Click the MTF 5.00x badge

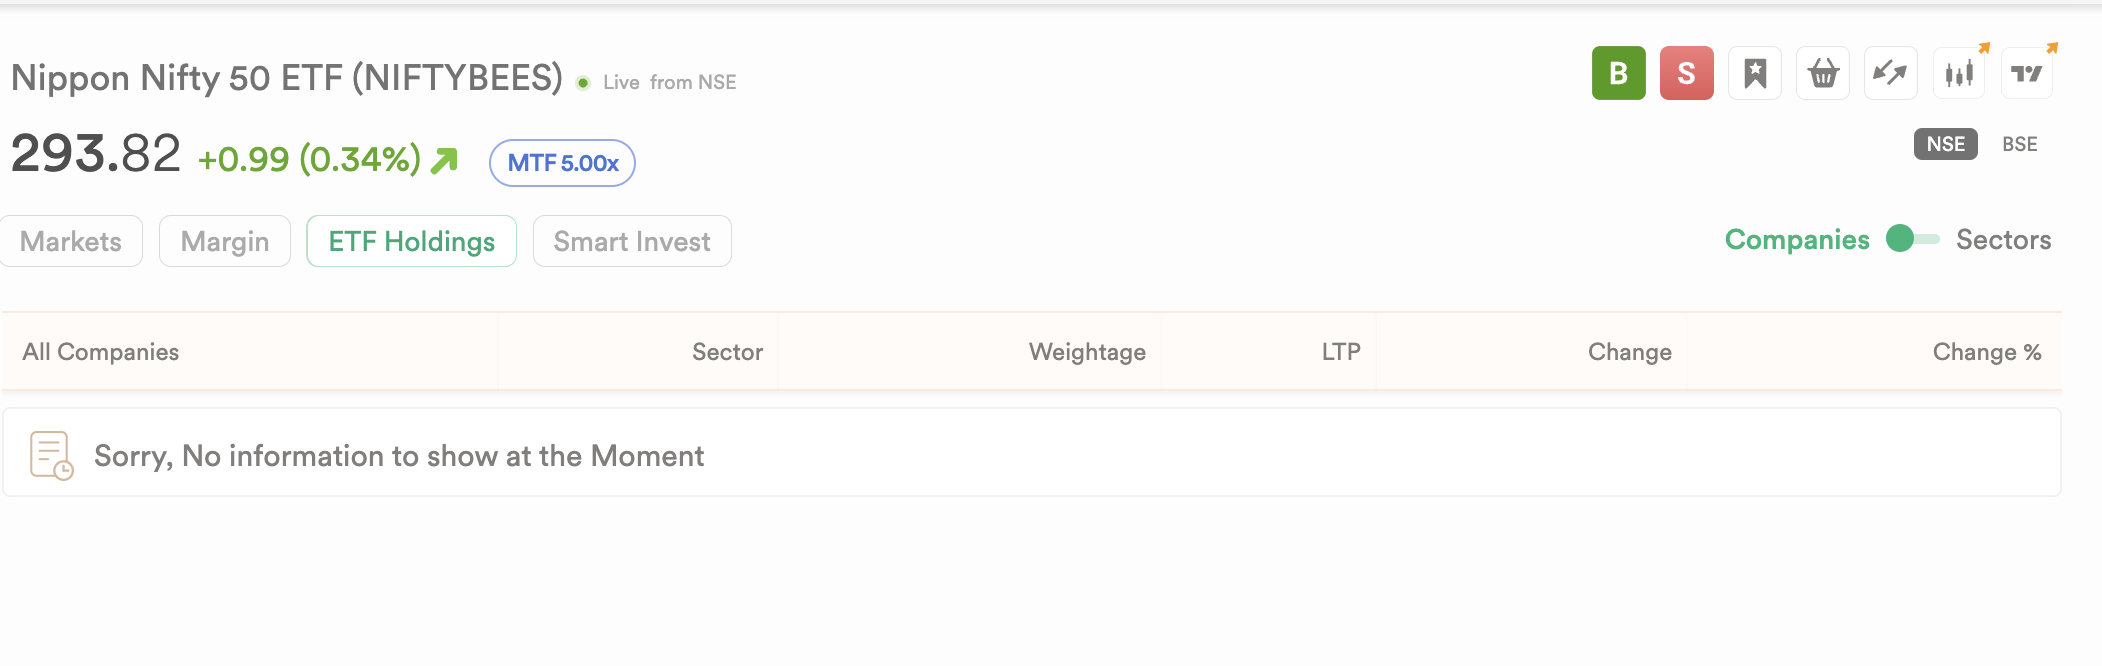point(562,163)
